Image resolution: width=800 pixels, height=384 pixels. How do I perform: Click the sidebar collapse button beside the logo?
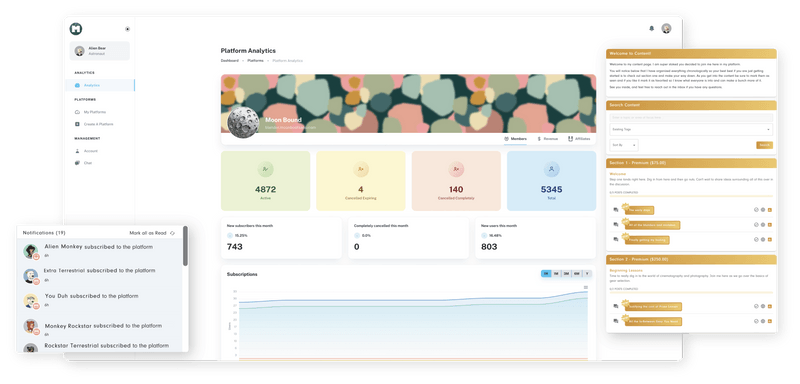128,29
